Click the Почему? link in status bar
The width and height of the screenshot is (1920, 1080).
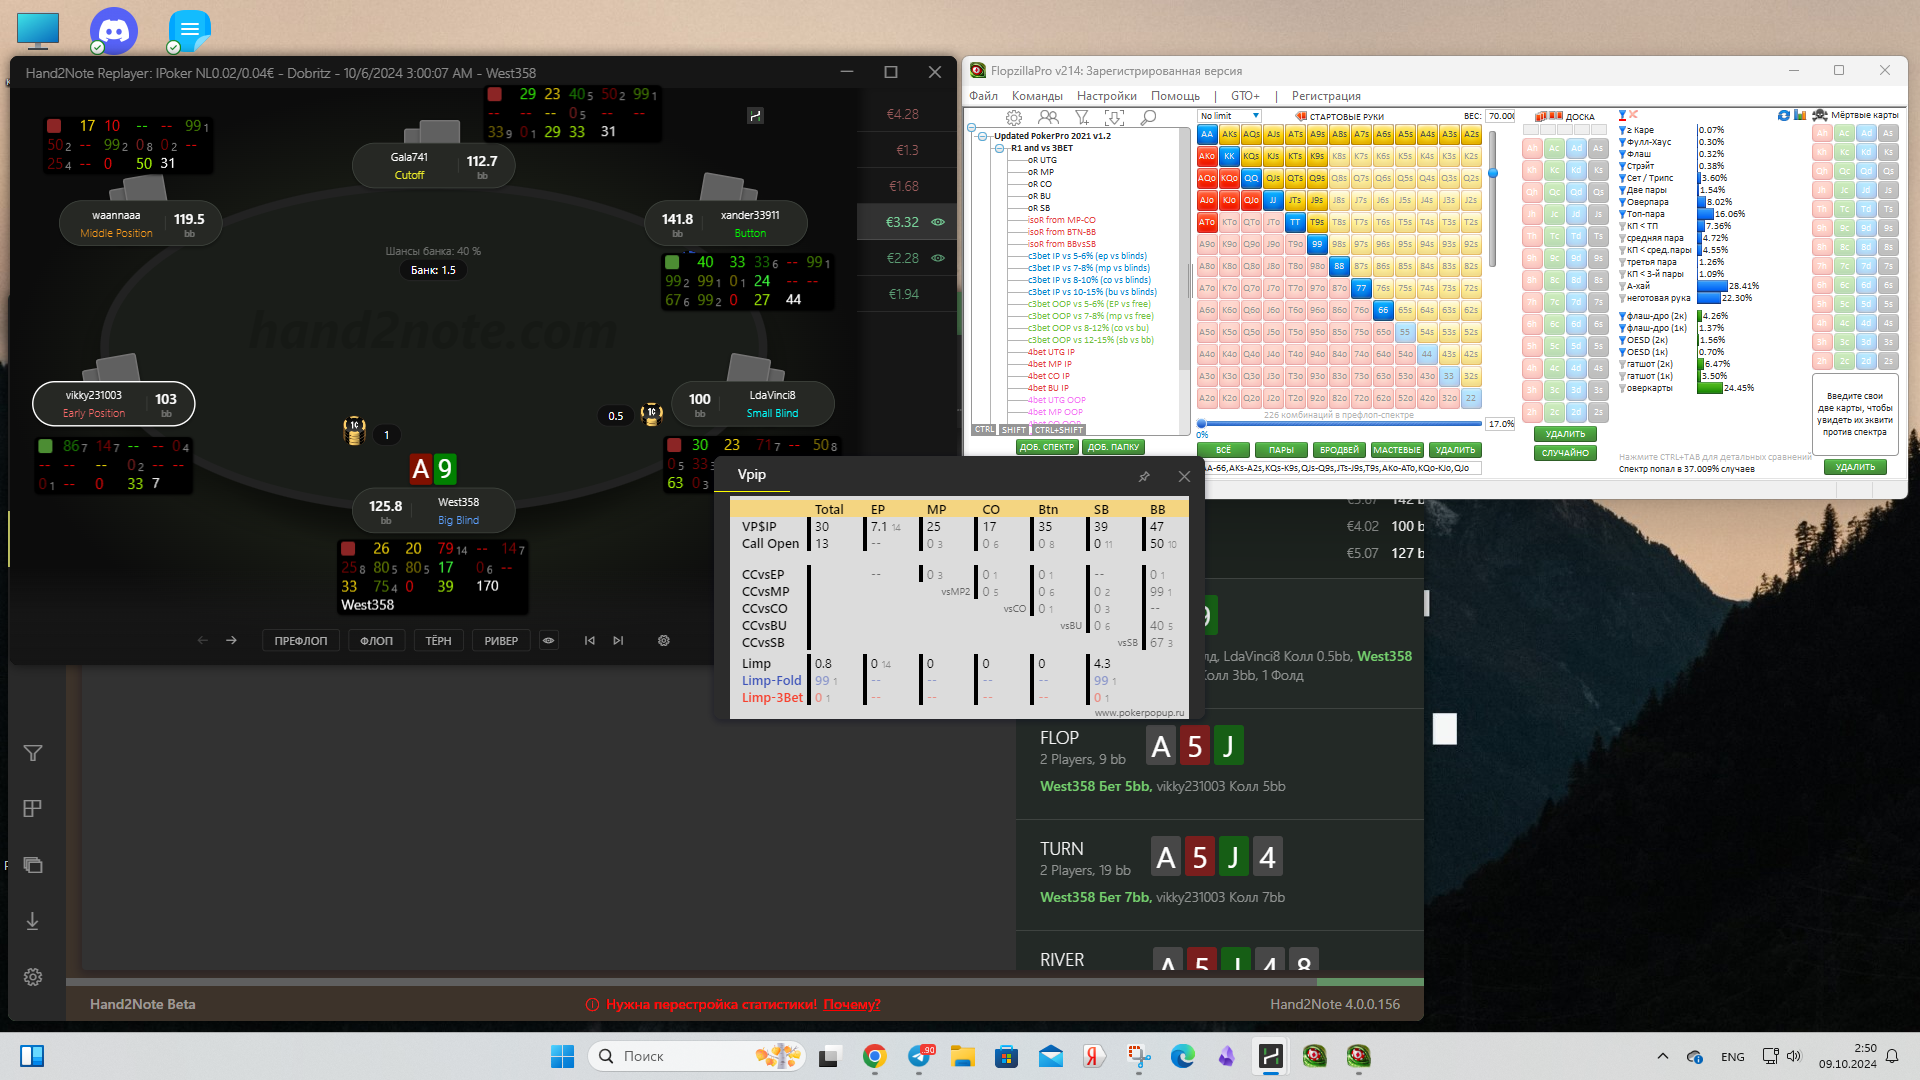(x=852, y=1004)
